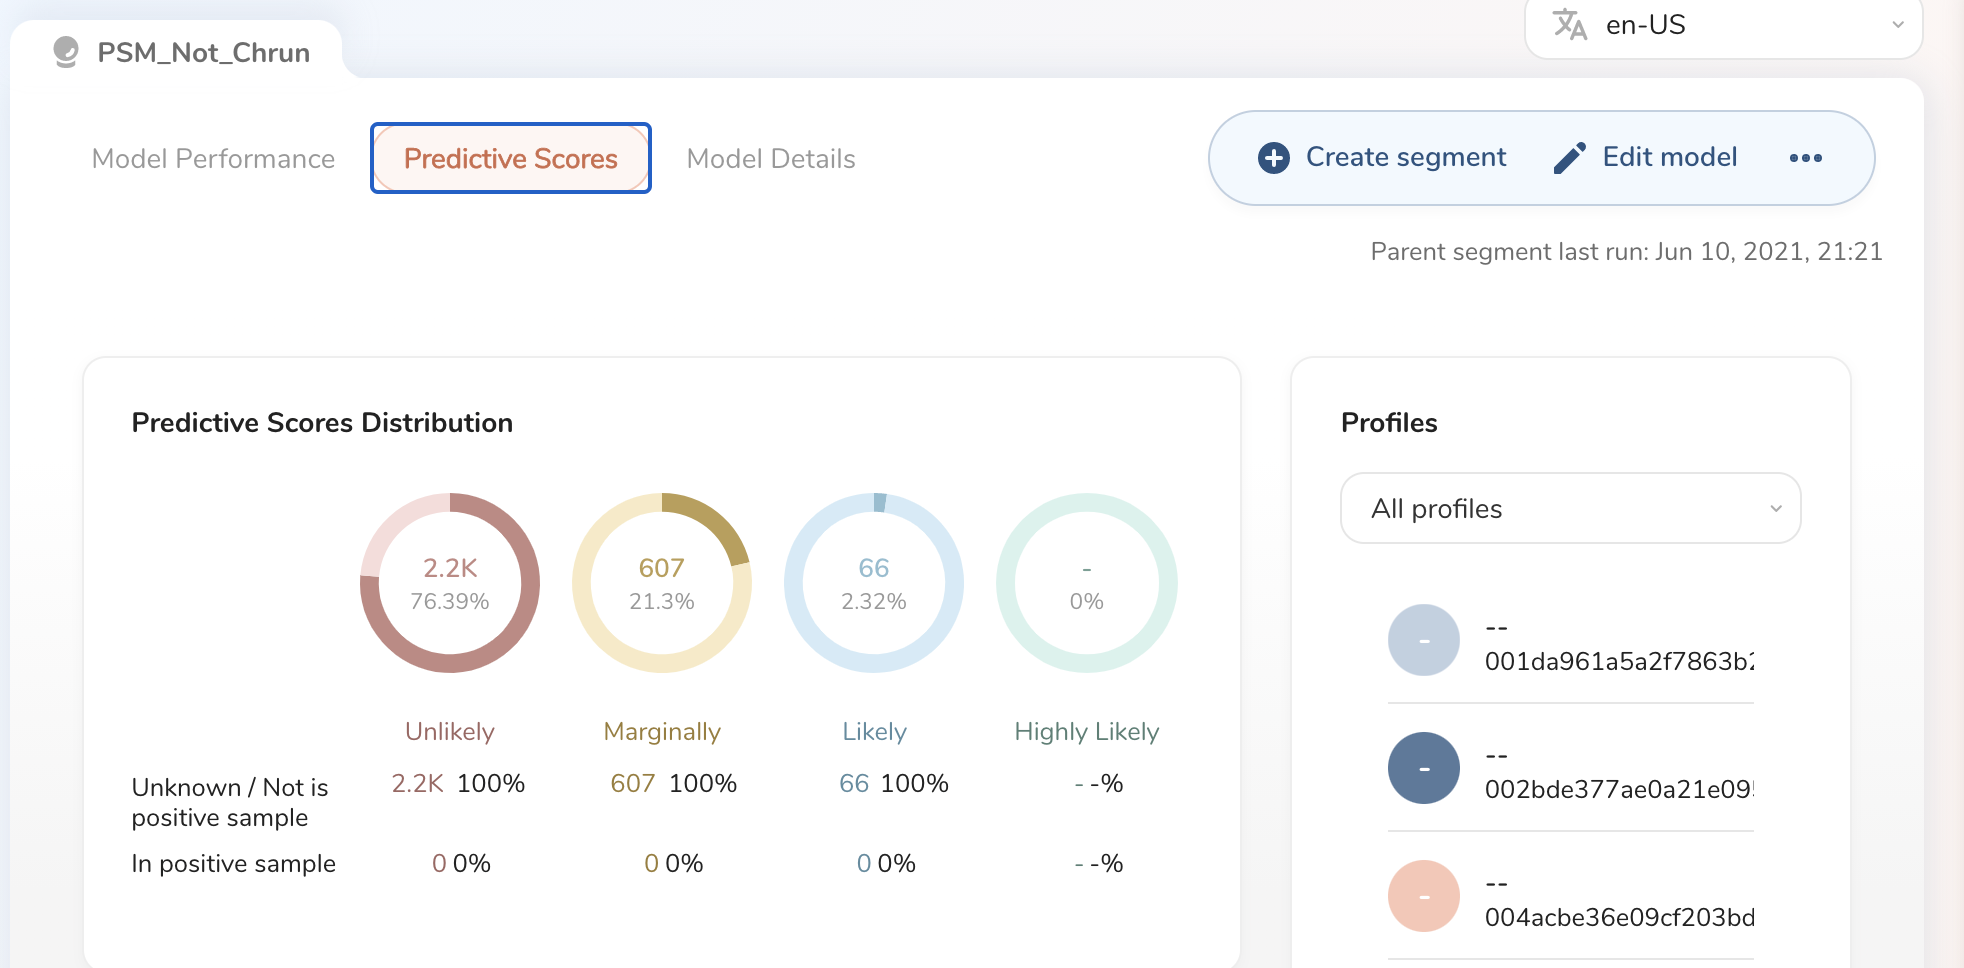The image size is (1964, 968).
Task: Select avatar of profile 002bde377ae0a21e09
Action: (1423, 768)
